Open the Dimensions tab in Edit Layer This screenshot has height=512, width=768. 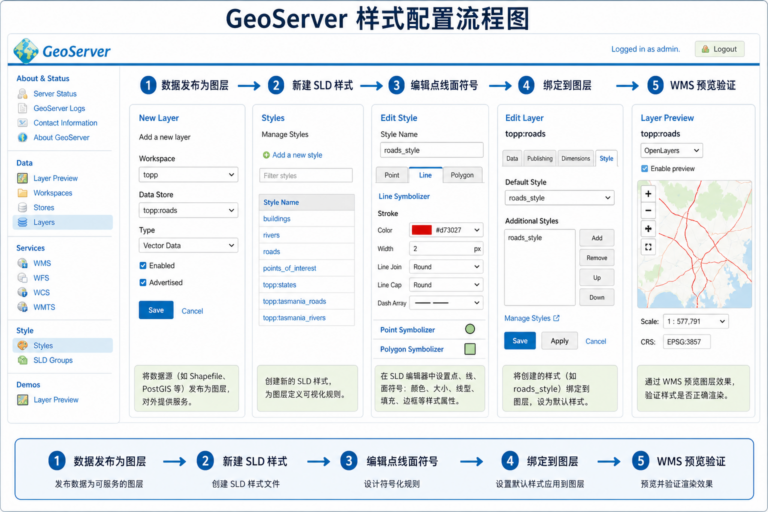point(576,158)
